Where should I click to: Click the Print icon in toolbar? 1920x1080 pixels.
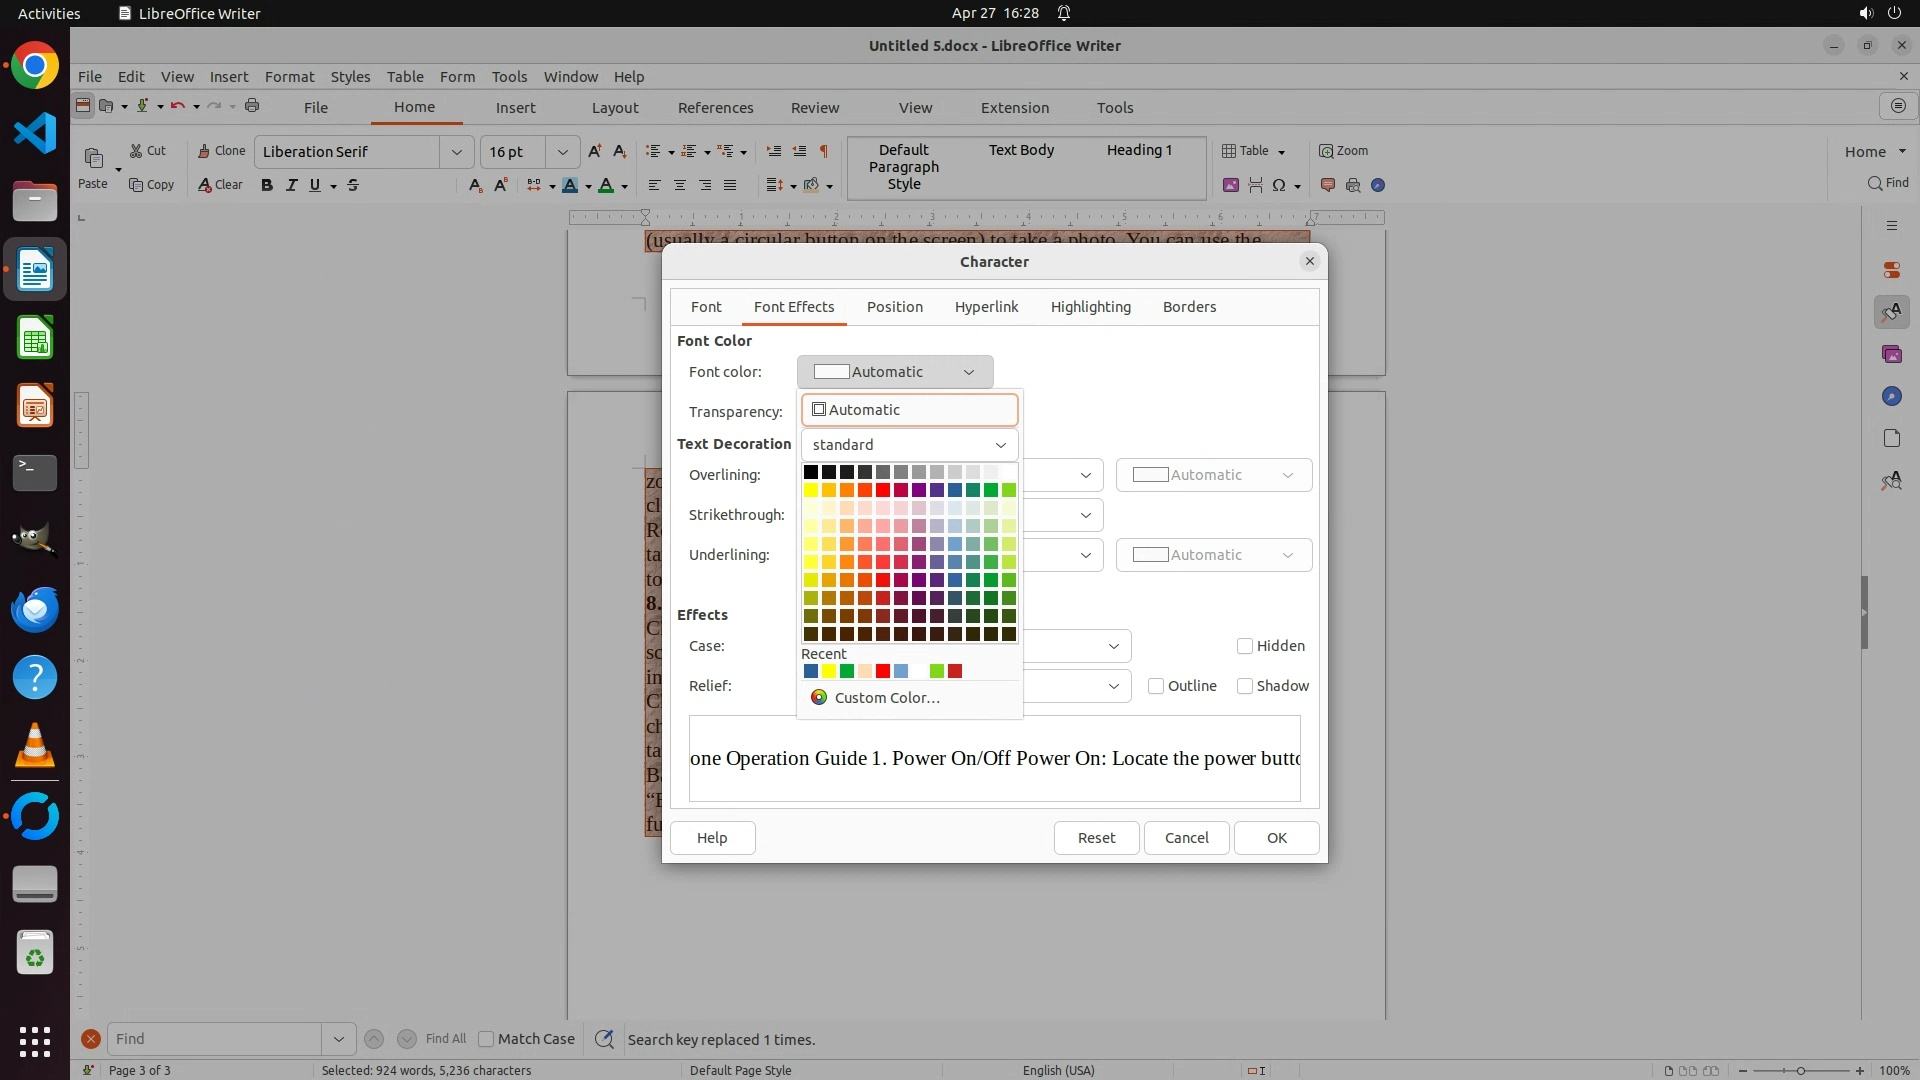point(252,106)
